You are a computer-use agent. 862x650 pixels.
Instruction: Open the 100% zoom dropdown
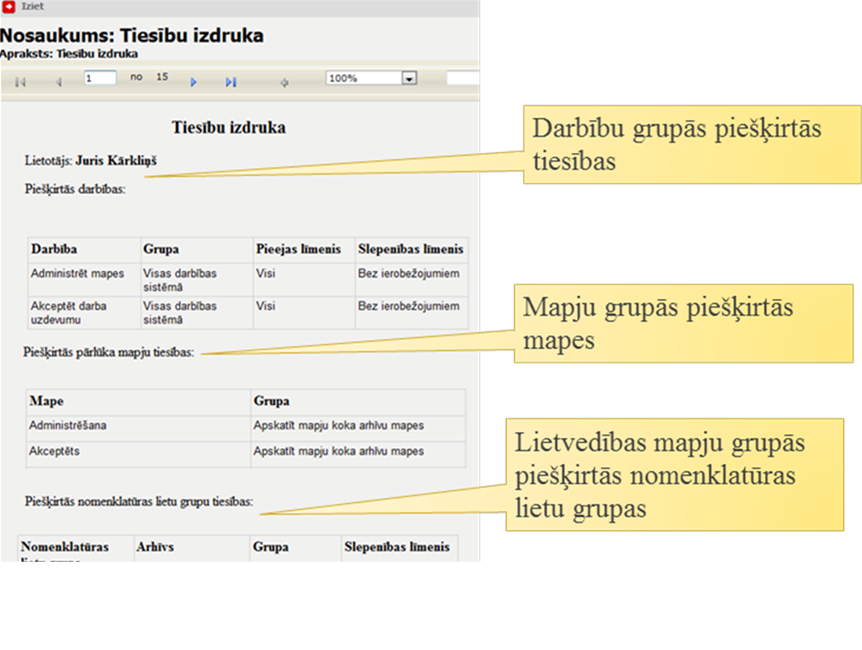coord(408,78)
